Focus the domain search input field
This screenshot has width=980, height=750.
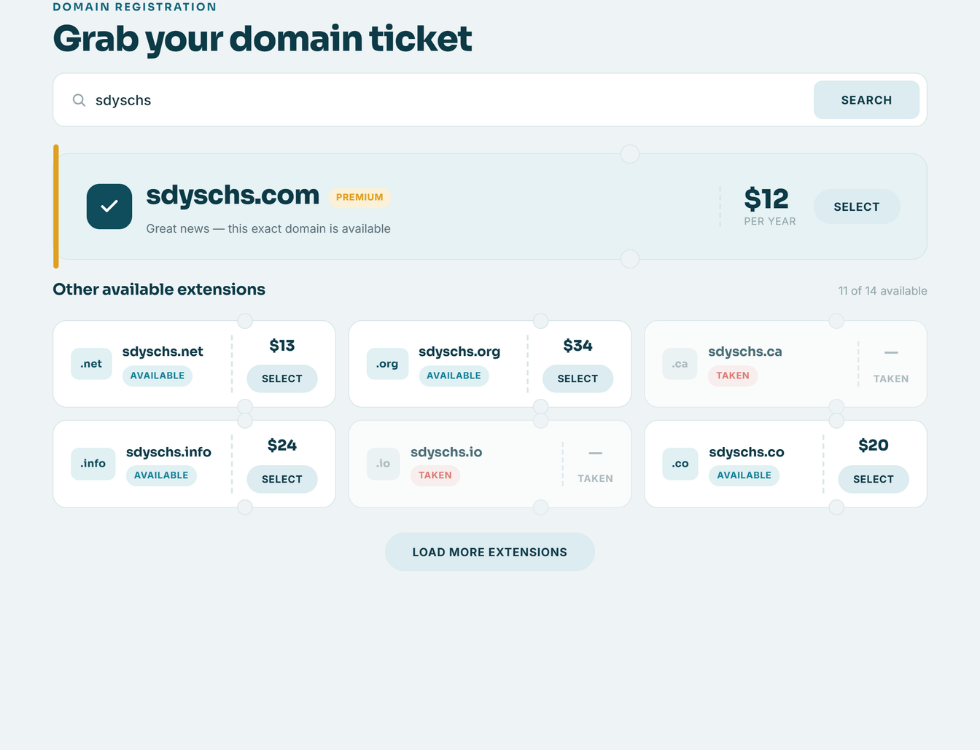pos(450,100)
